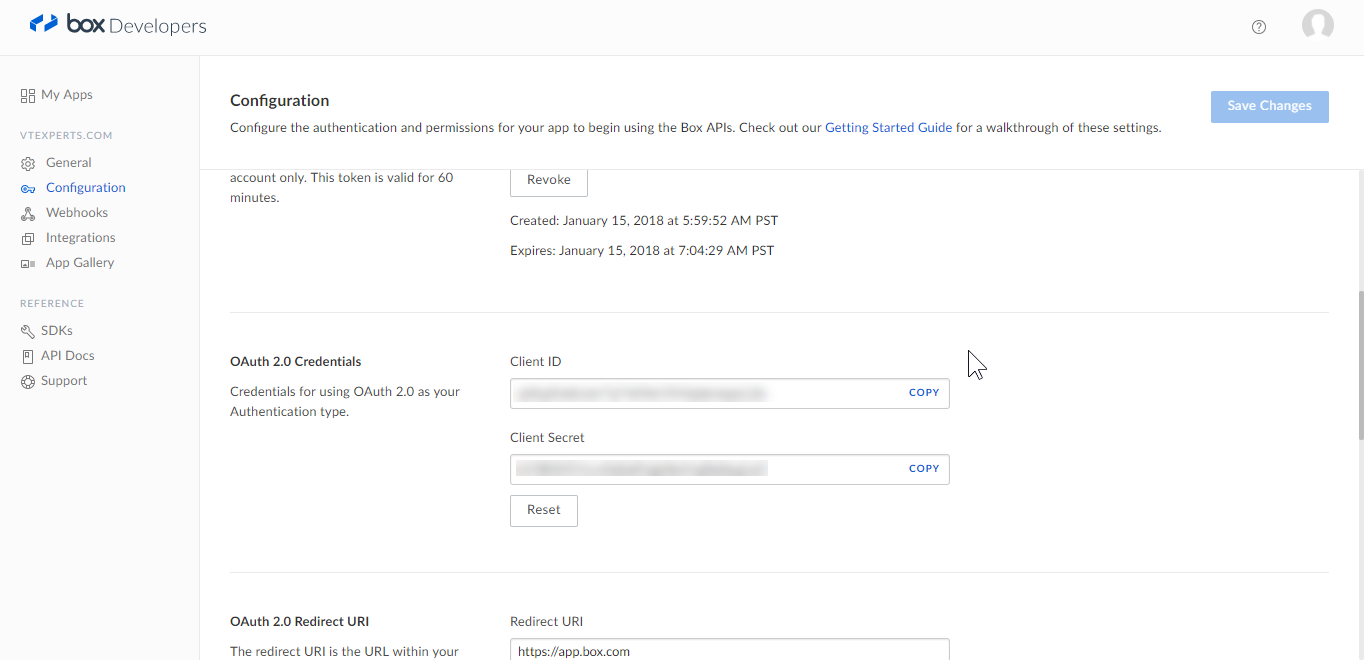Click the OAuth 2.0 Credentials heading
Viewport: 1364px width, 660px height.
[296, 362]
